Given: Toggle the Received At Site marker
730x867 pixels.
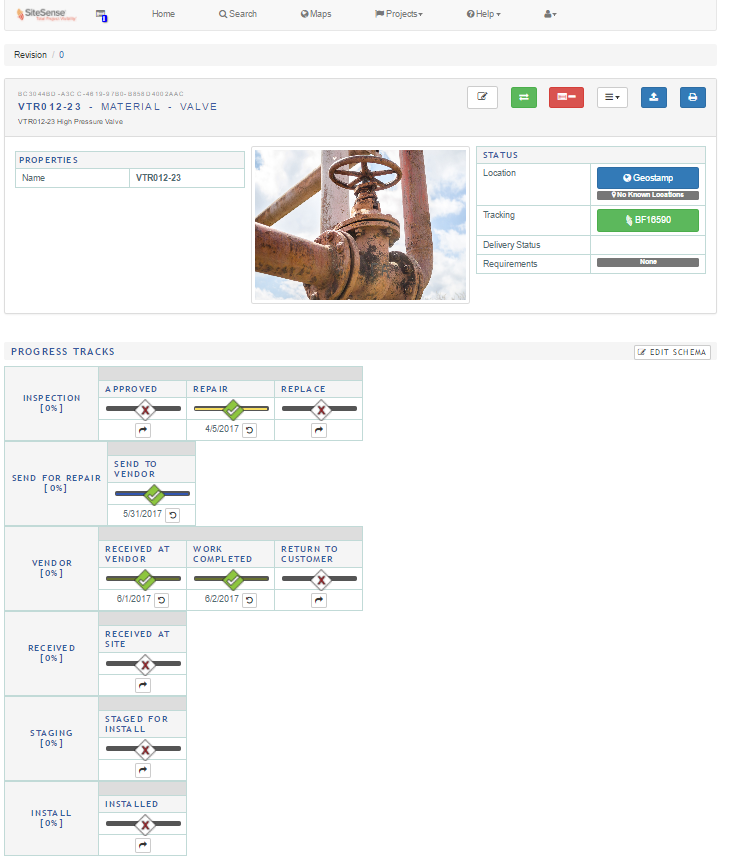Looking at the screenshot, I should [145, 665].
